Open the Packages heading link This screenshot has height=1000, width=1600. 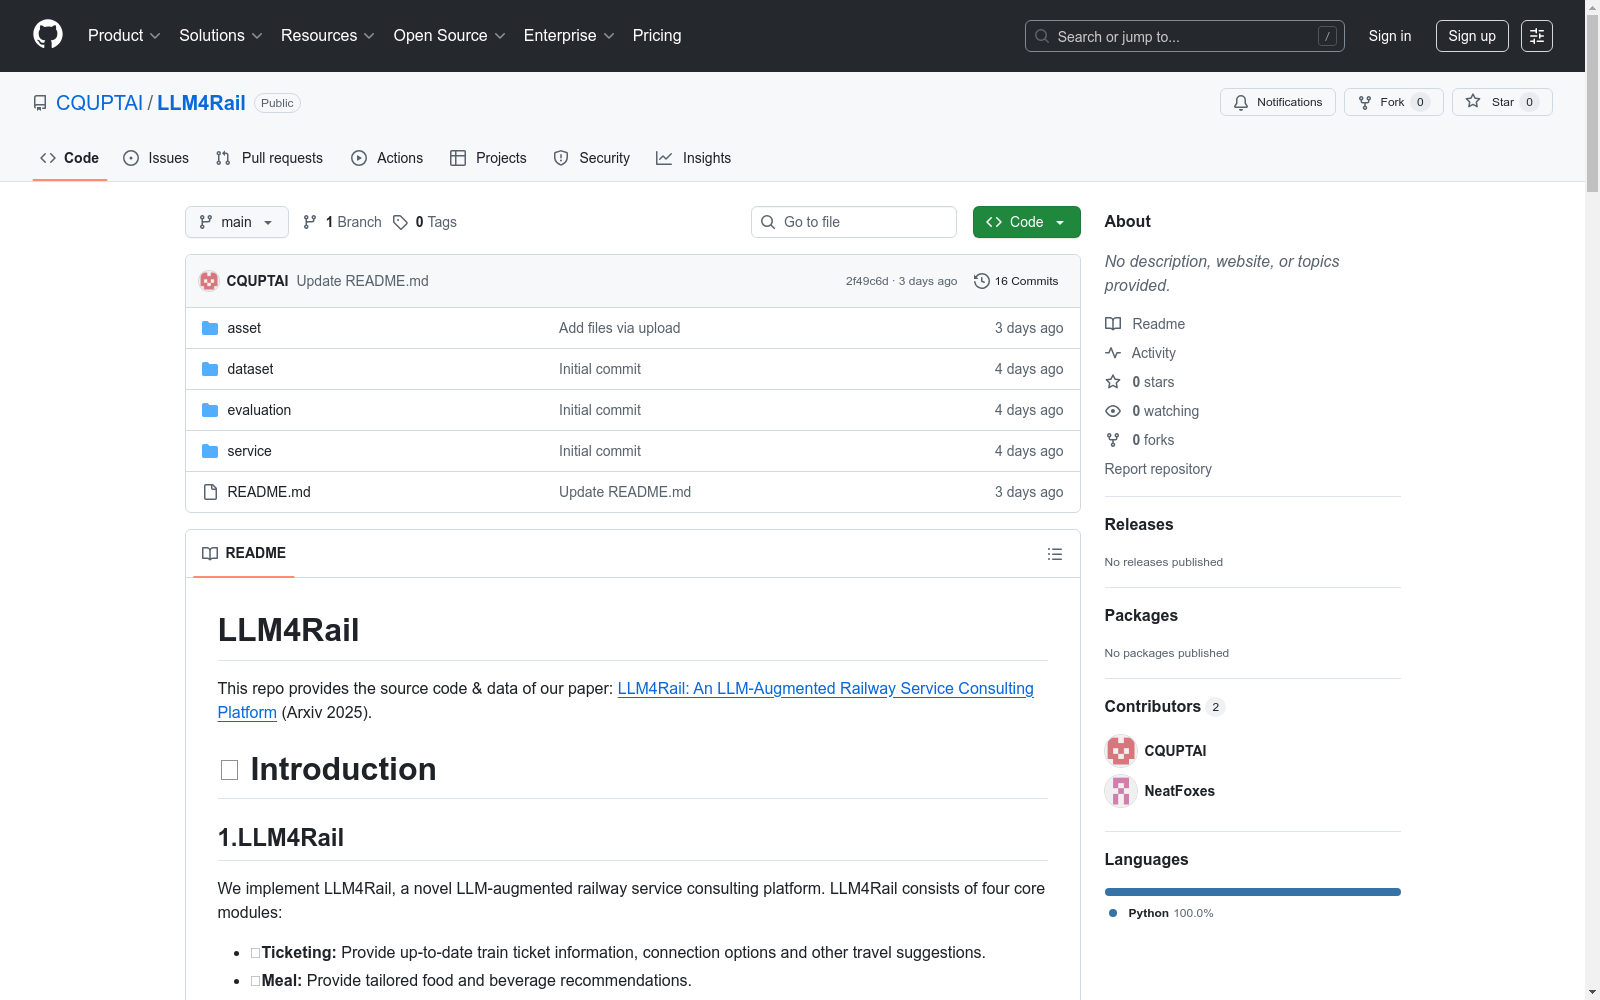pyautogui.click(x=1141, y=615)
